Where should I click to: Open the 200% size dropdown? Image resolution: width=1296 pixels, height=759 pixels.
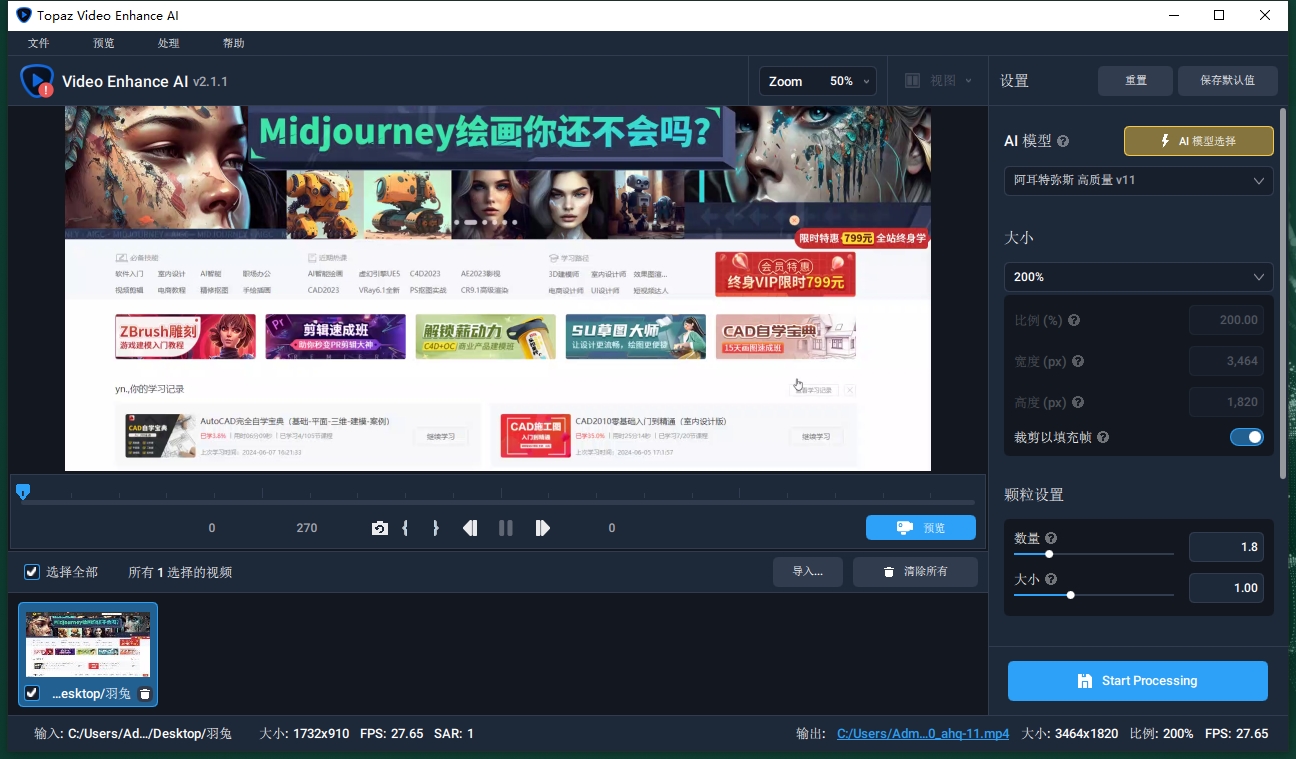(x=1139, y=277)
